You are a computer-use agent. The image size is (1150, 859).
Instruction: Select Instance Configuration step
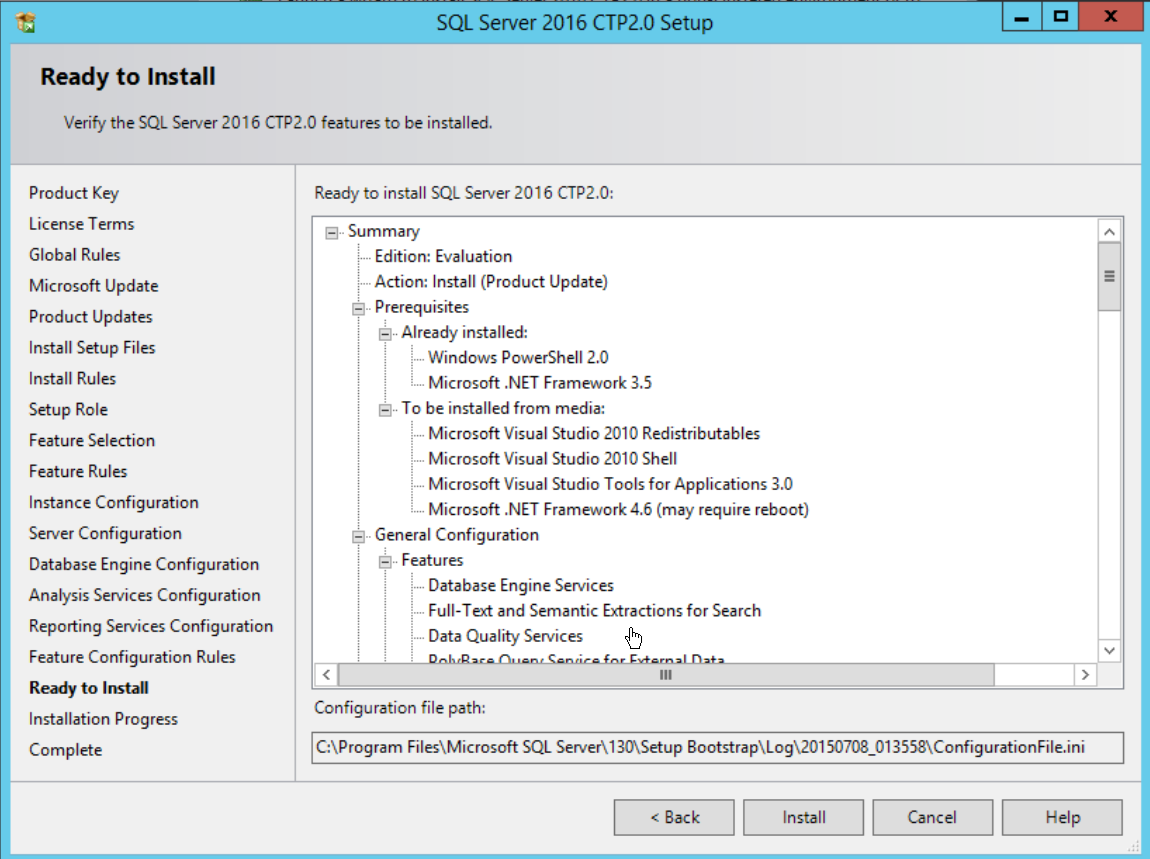pyautogui.click(x=114, y=502)
